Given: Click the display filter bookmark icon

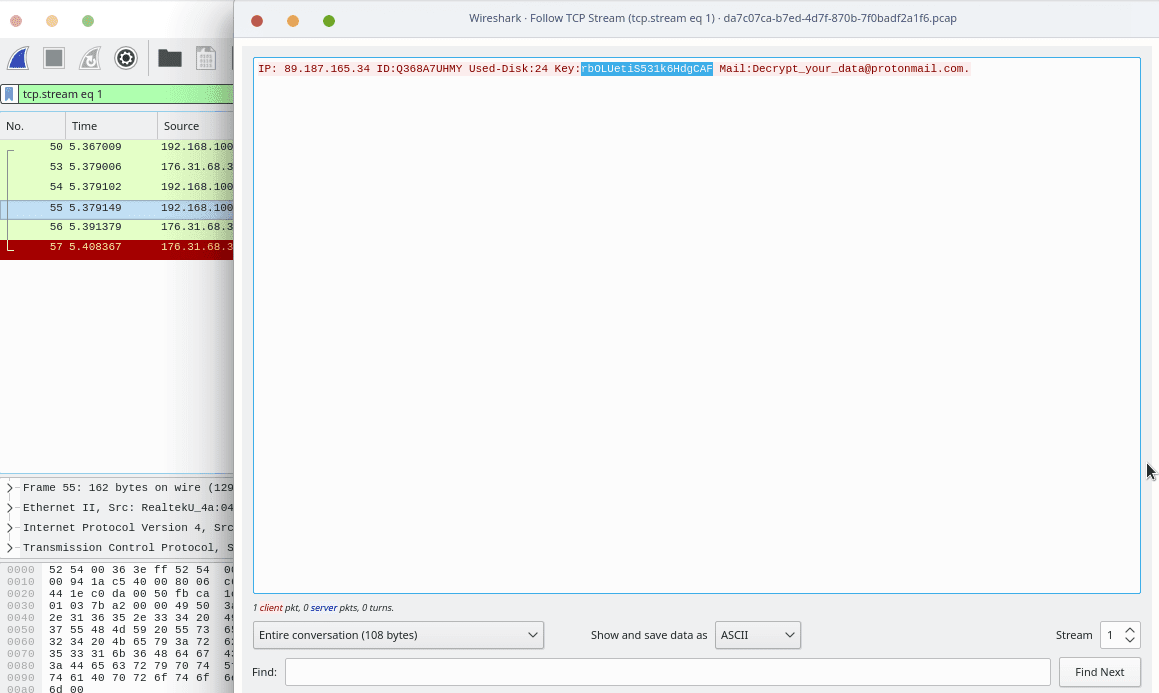Looking at the screenshot, I should pyautogui.click(x=9, y=94).
